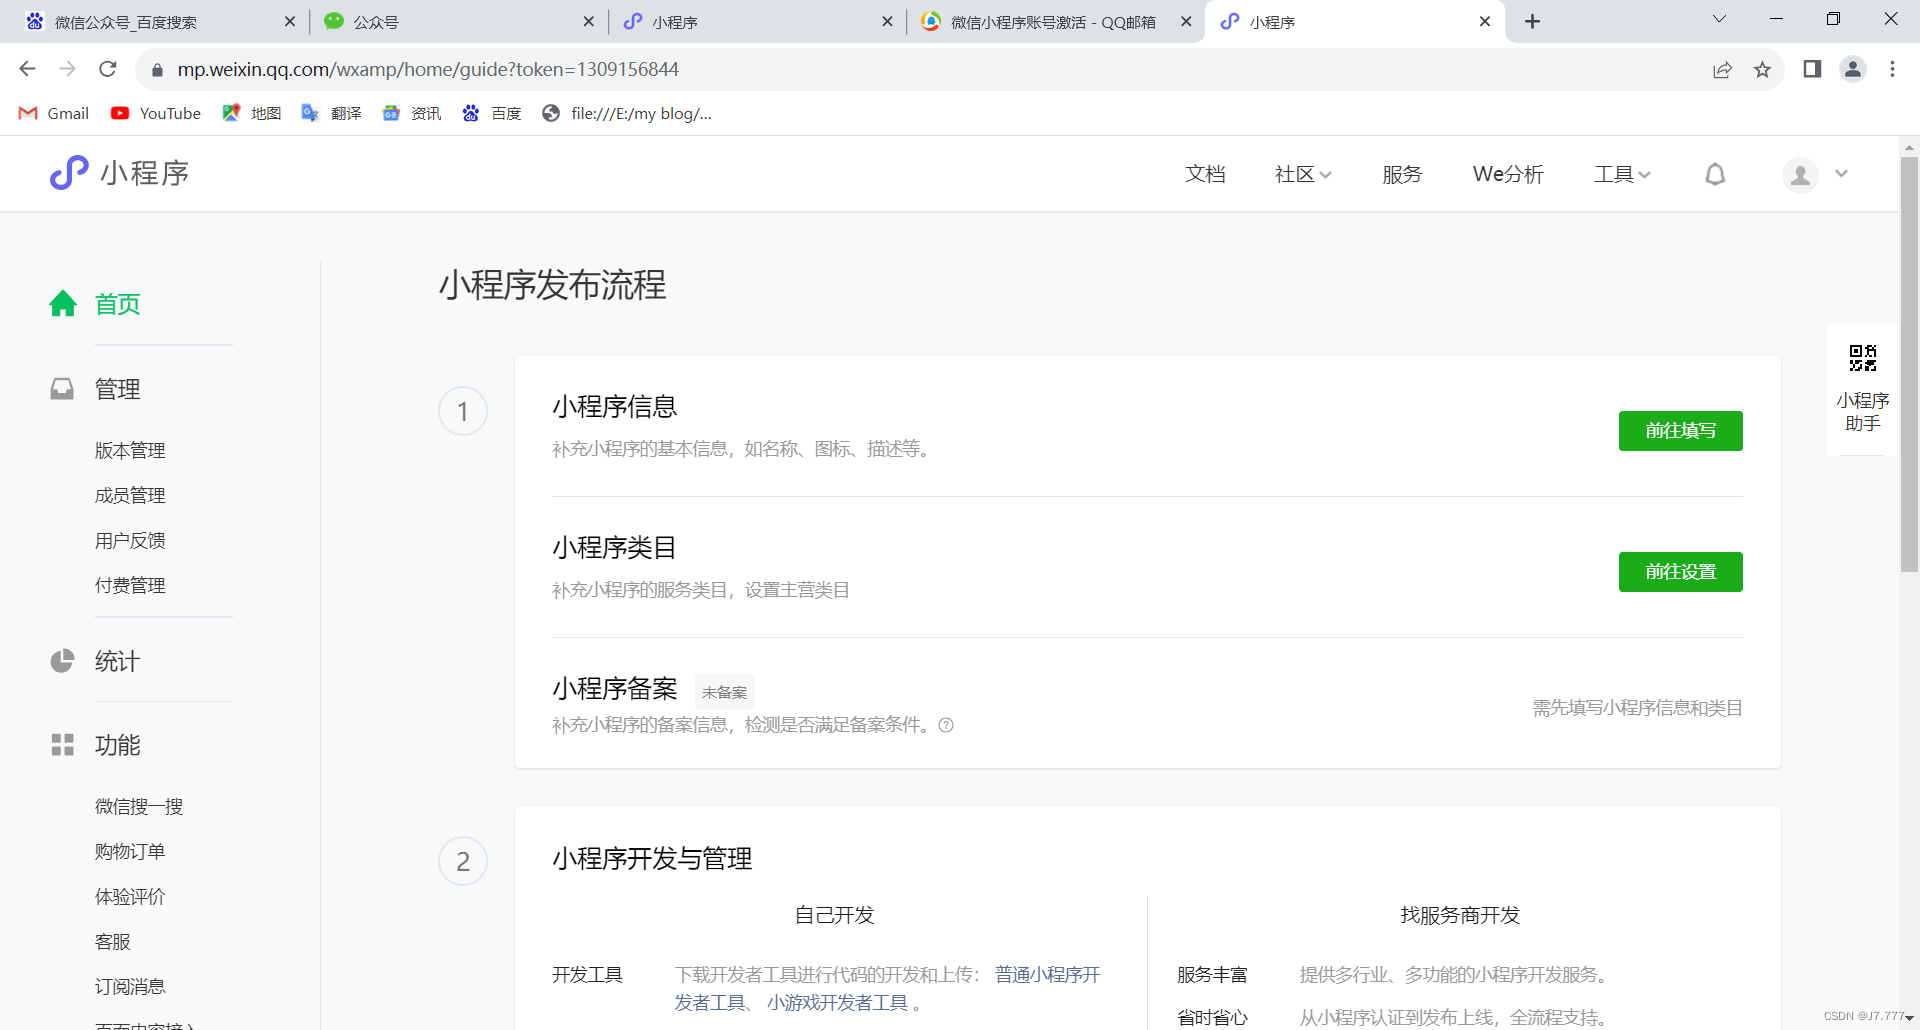The width and height of the screenshot is (1920, 1030).
Task: Bookmark this page with star icon
Action: [1762, 69]
